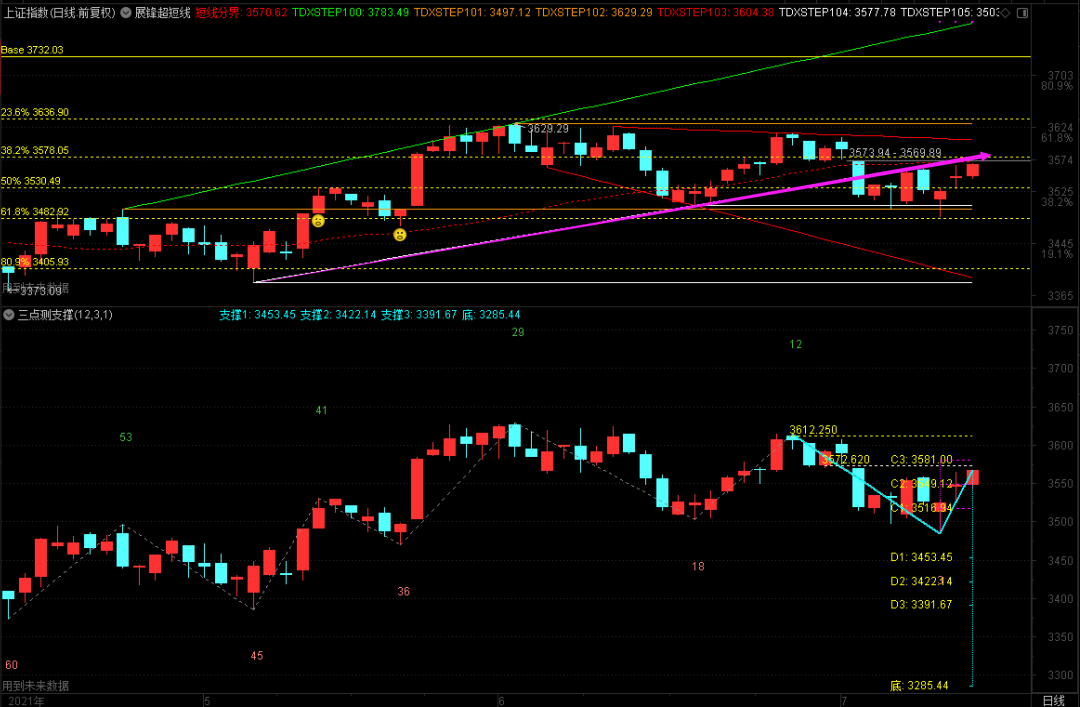Click the 支撑1: 3453.45 readout in sub-chart header

pyautogui.click(x=258, y=315)
